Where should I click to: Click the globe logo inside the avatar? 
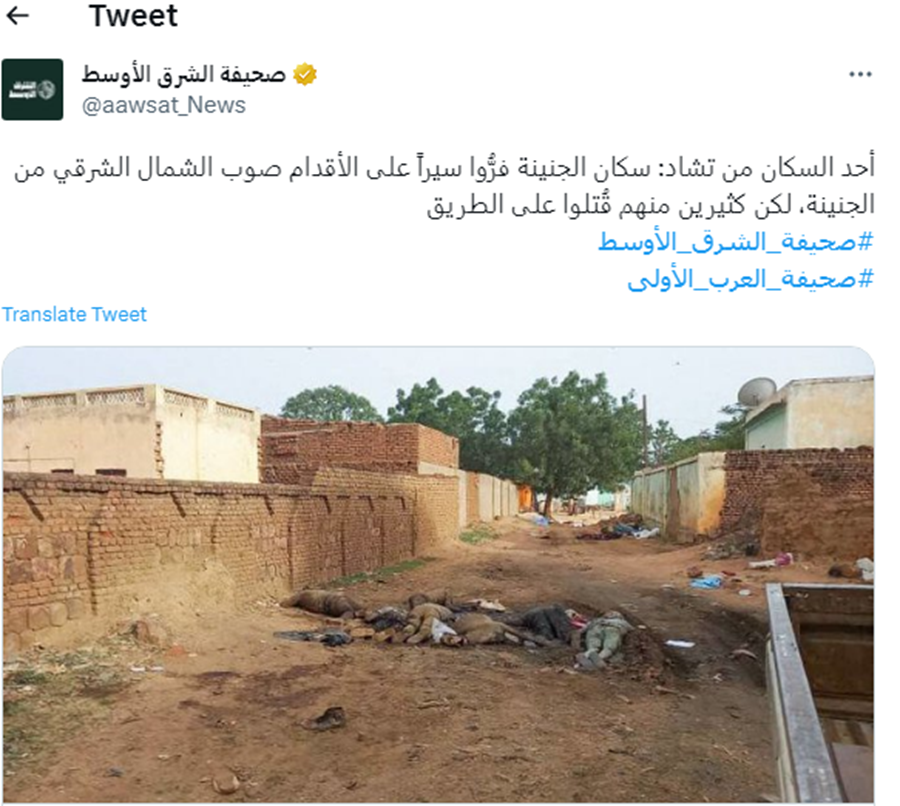pos(46,90)
